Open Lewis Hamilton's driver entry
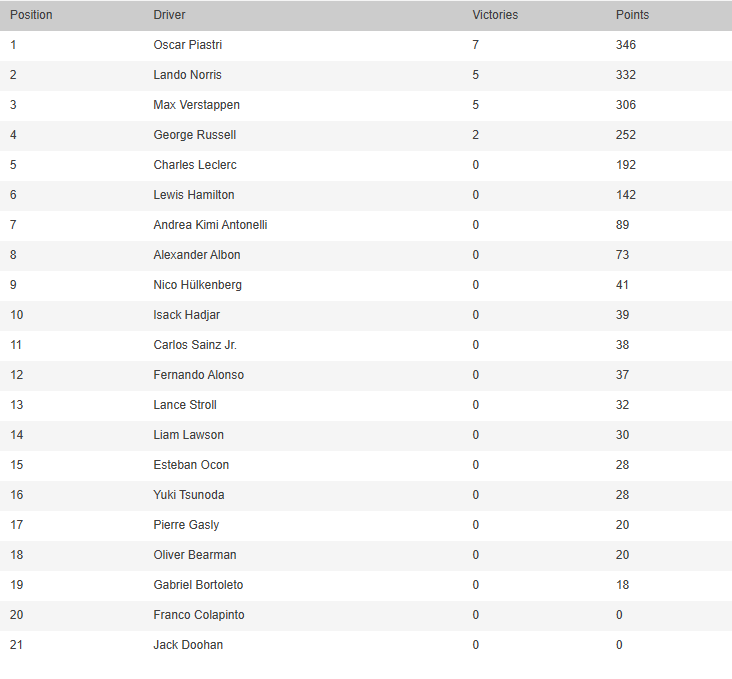The width and height of the screenshot is (732, 679). point(193,195)
